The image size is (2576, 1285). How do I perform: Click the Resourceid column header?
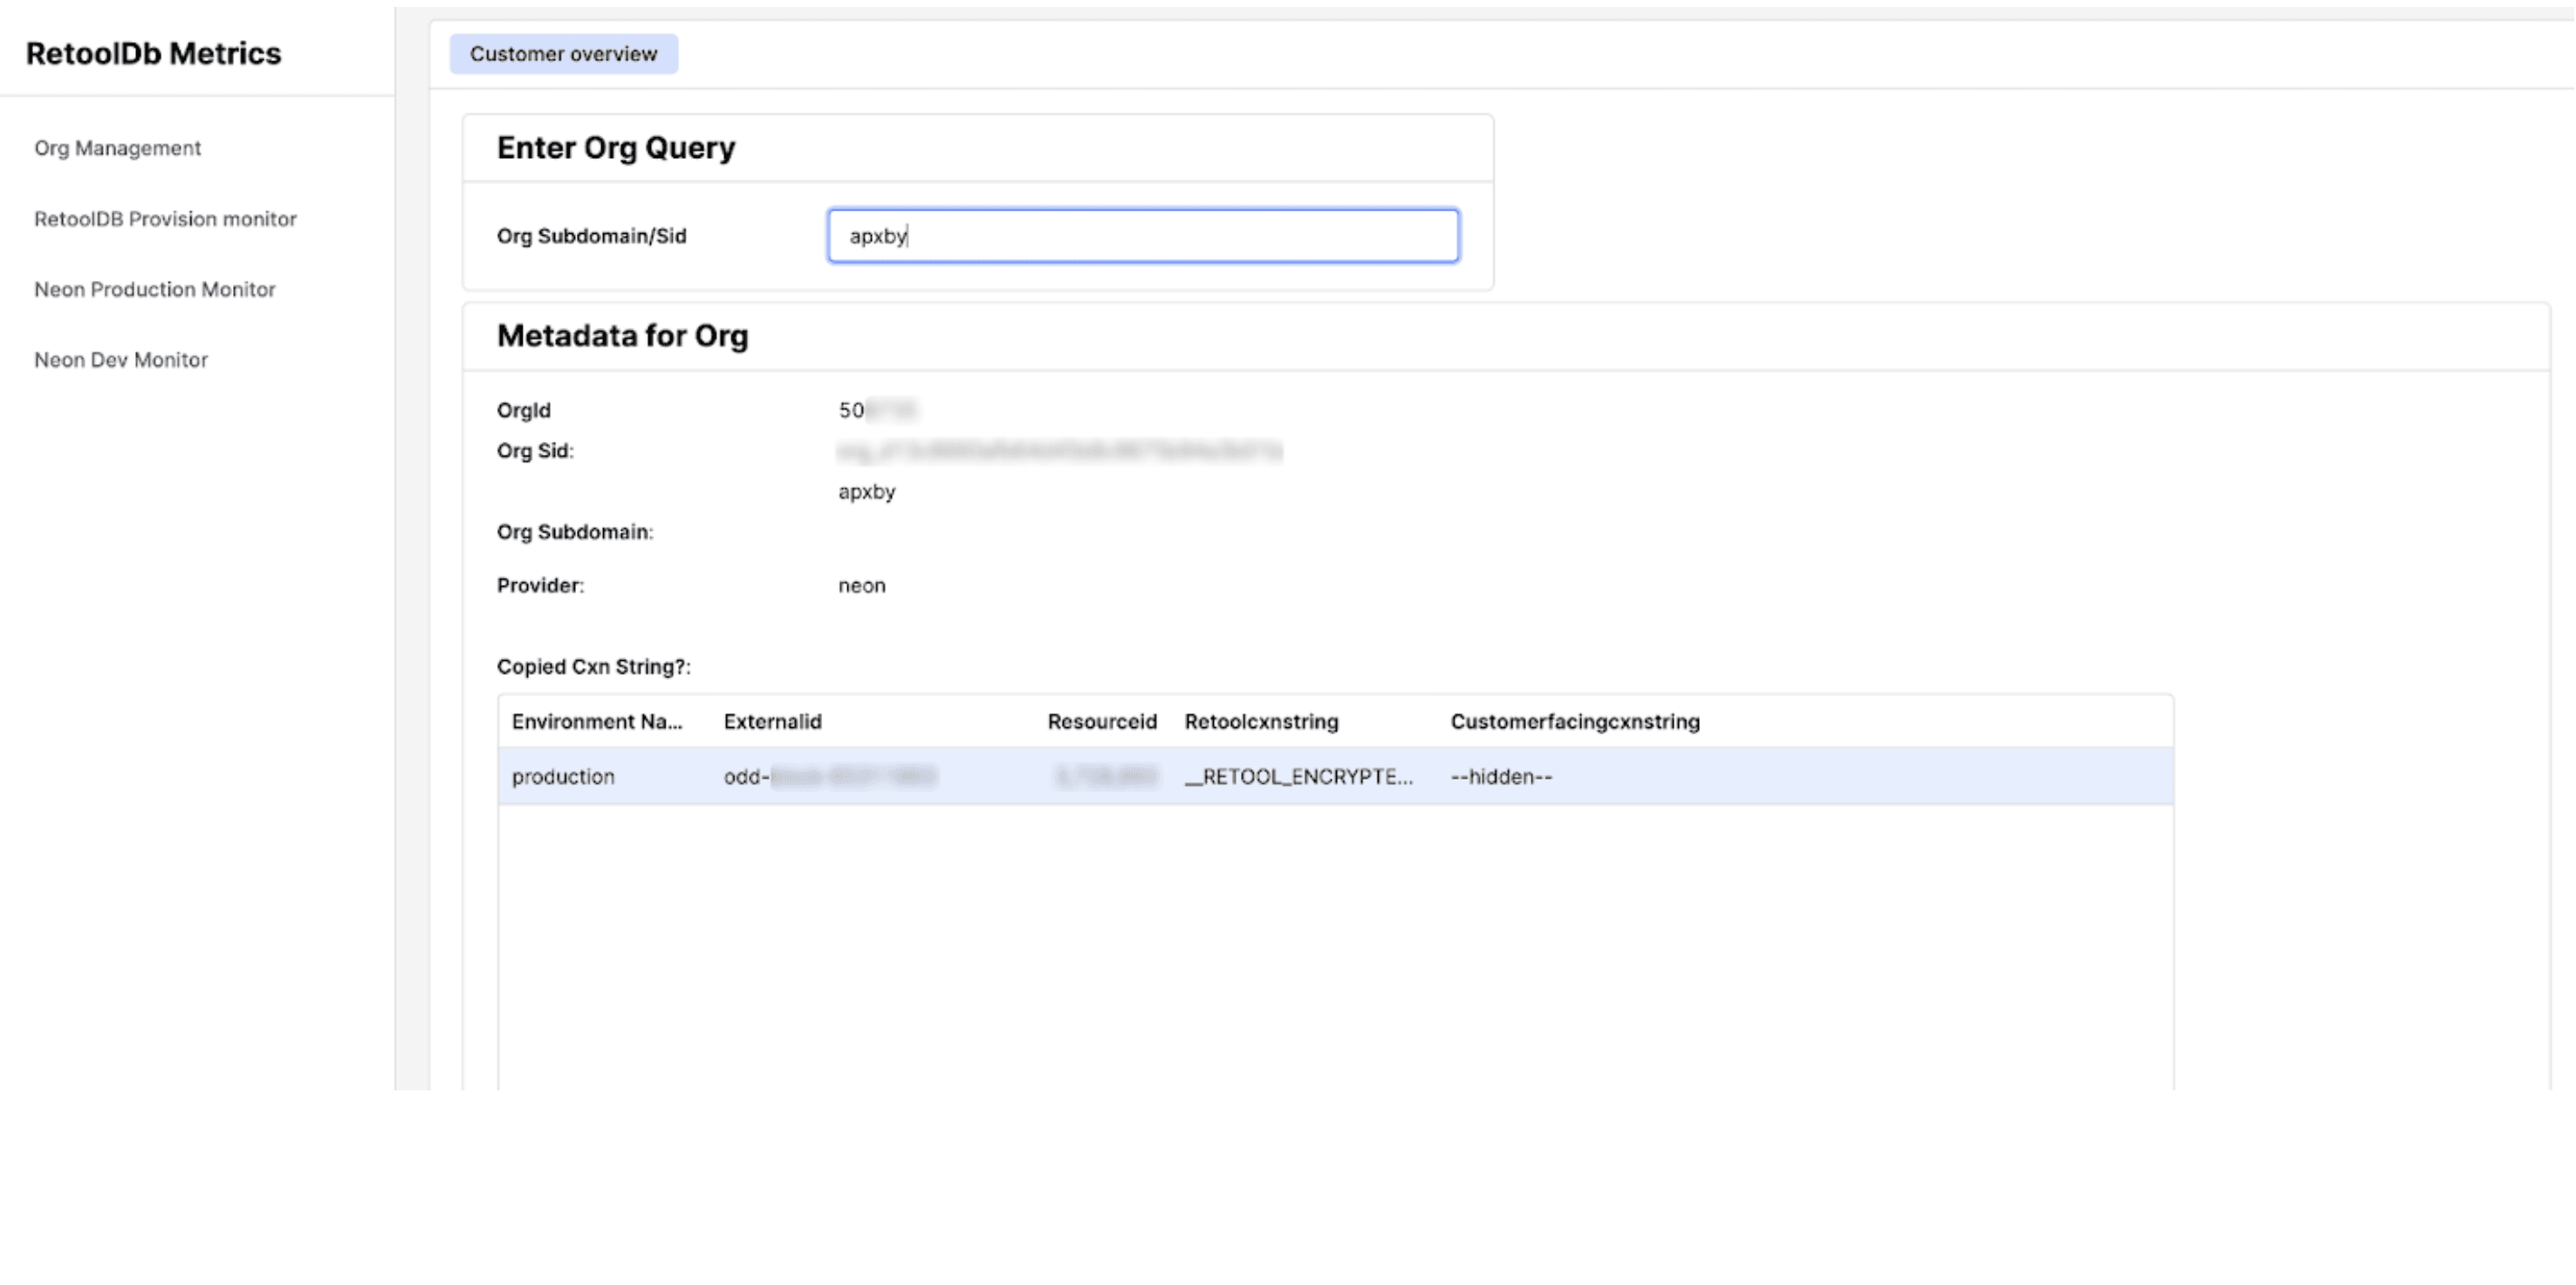(1101, 721)
